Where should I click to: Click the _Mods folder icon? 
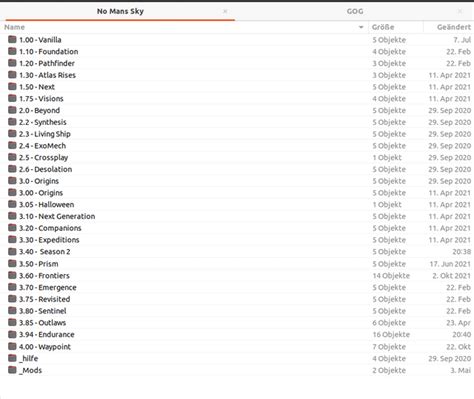[x=12, y=370]
